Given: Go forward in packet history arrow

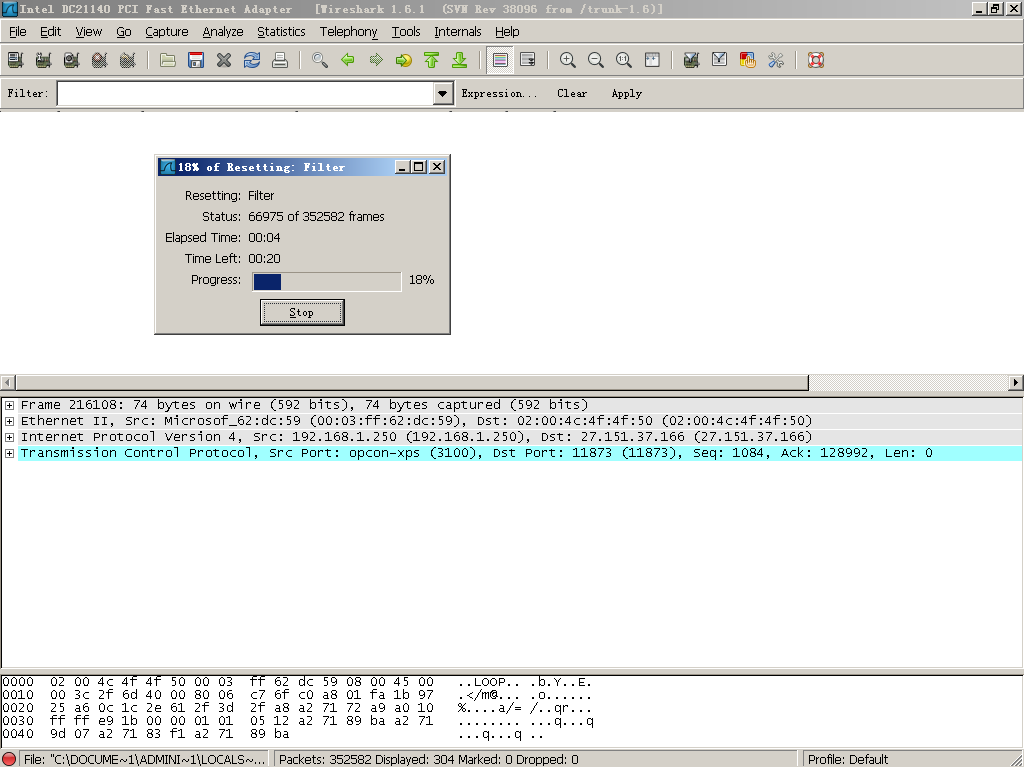Looking at the screenshot, I should 376,60.
